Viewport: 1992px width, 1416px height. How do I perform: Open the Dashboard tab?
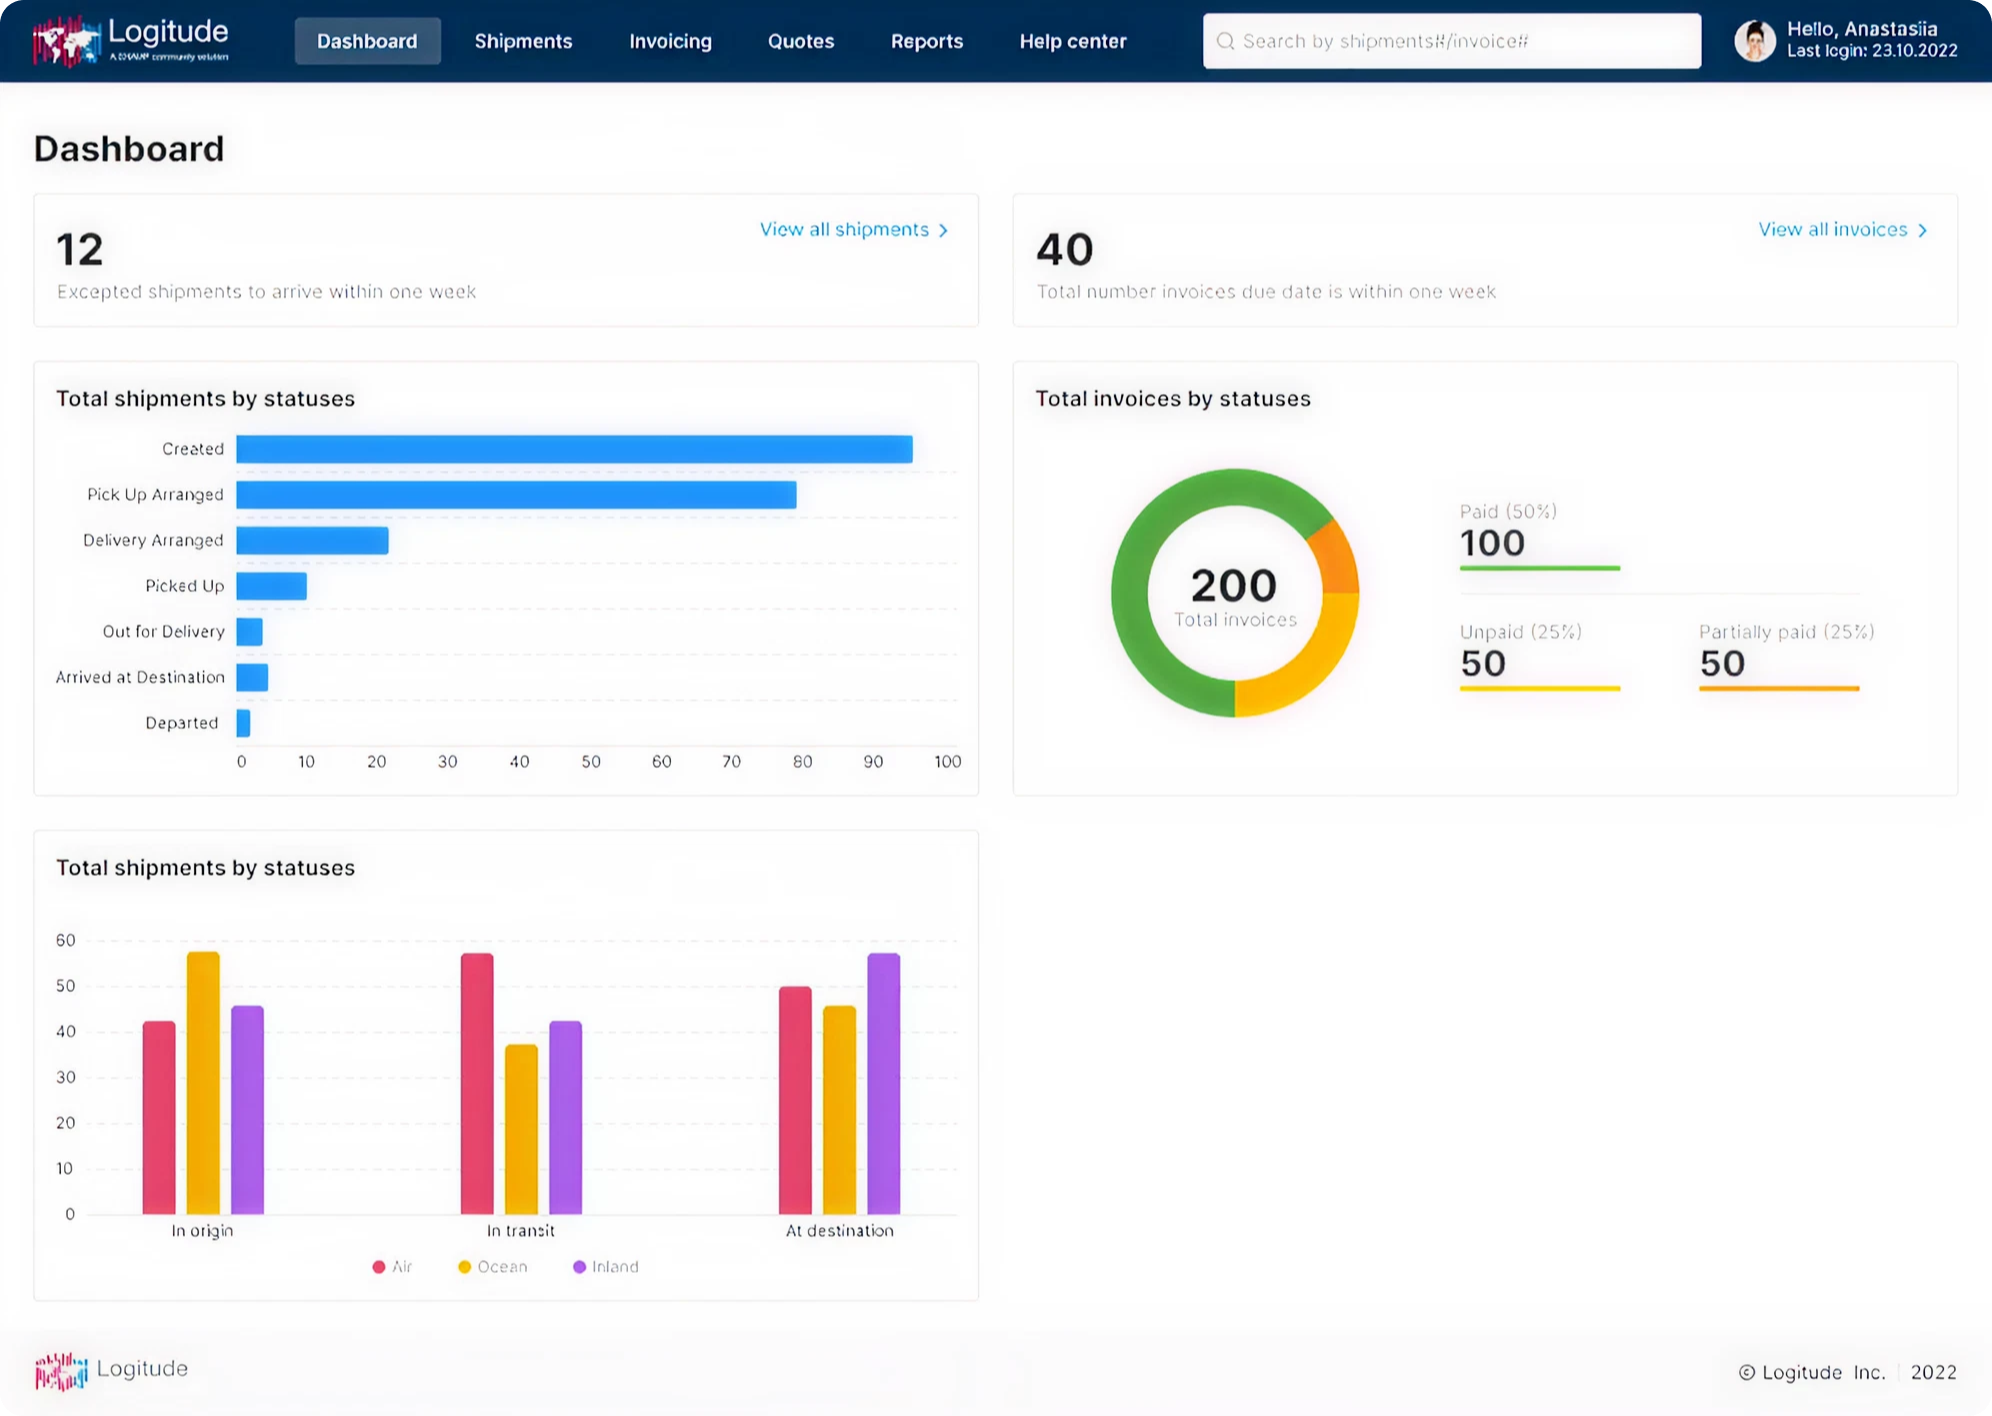coord(367,41)
